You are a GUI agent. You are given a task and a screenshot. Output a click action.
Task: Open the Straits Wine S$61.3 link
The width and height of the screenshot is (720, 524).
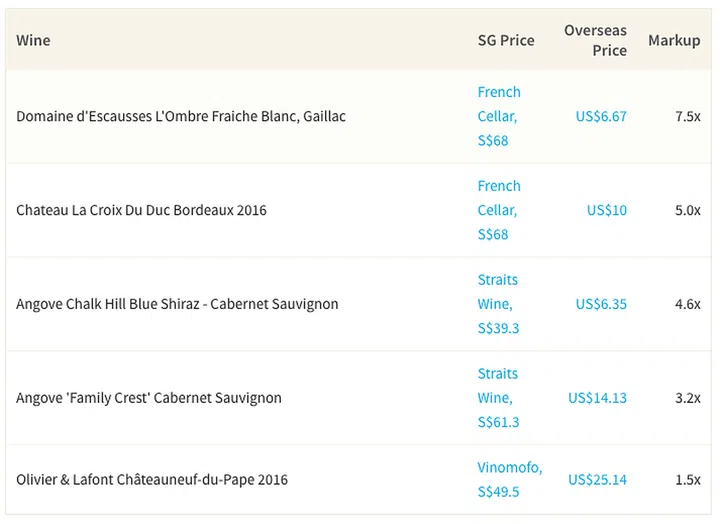(498, 398)
